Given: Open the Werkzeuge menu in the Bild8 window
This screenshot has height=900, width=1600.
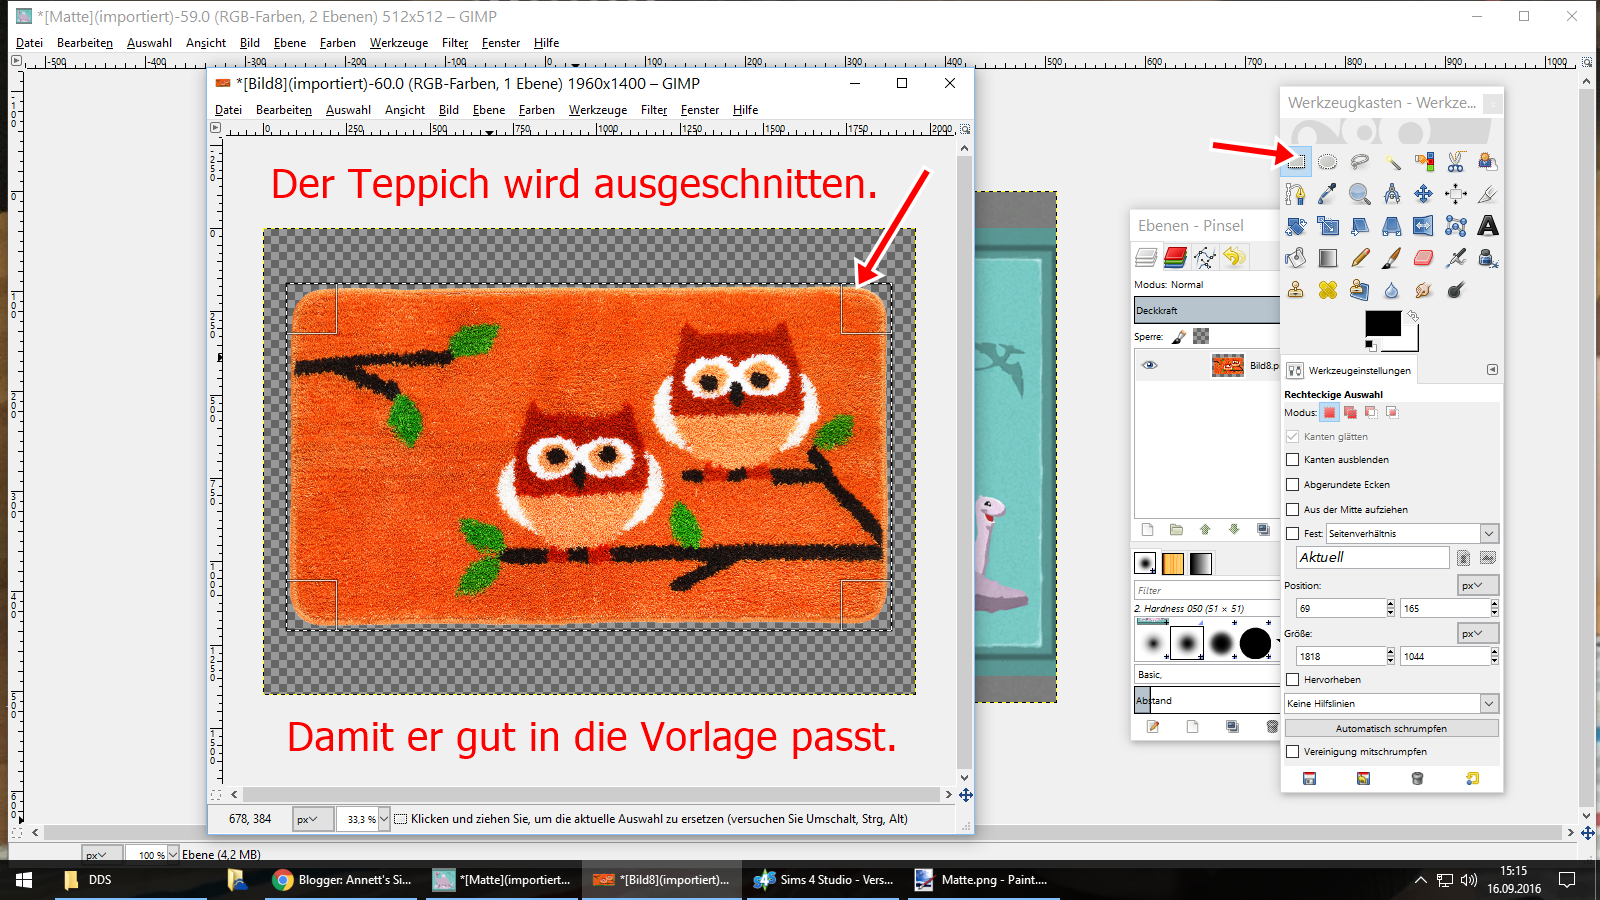Looking at the screenshot, I should coord(598,110).
